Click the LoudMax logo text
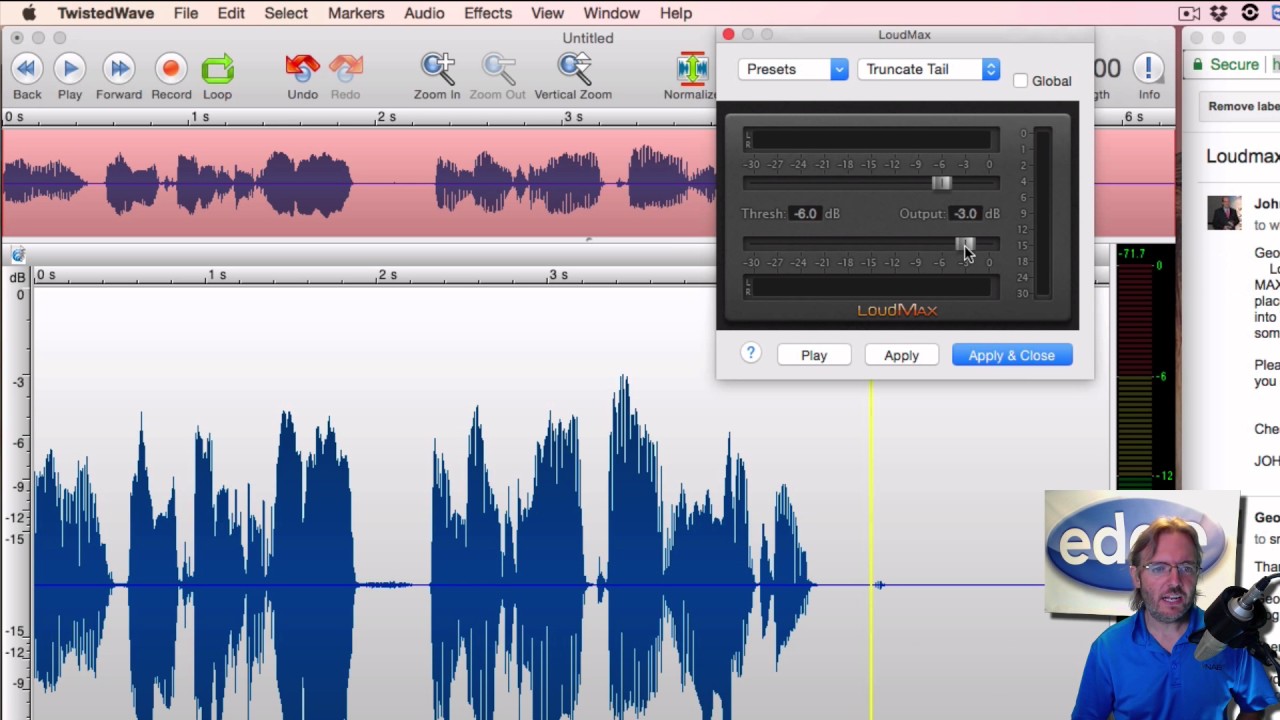The image size is (1280, 720). (897, 310)
